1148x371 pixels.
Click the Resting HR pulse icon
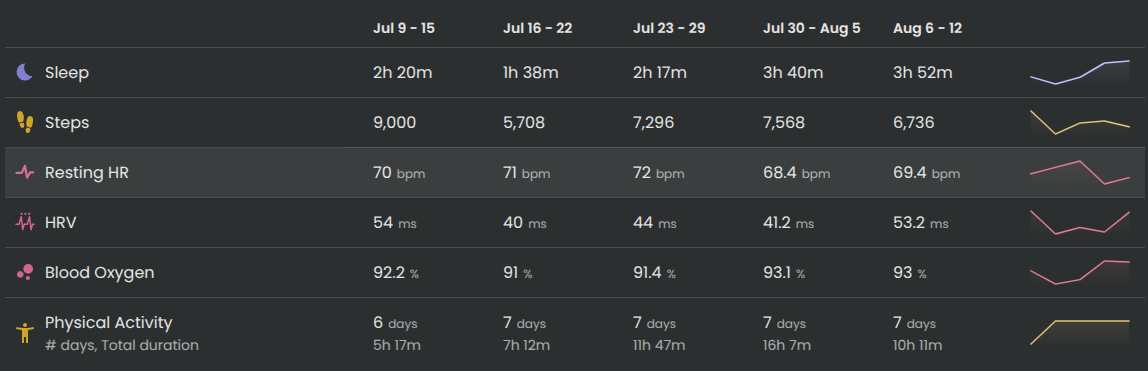(25, 173)
